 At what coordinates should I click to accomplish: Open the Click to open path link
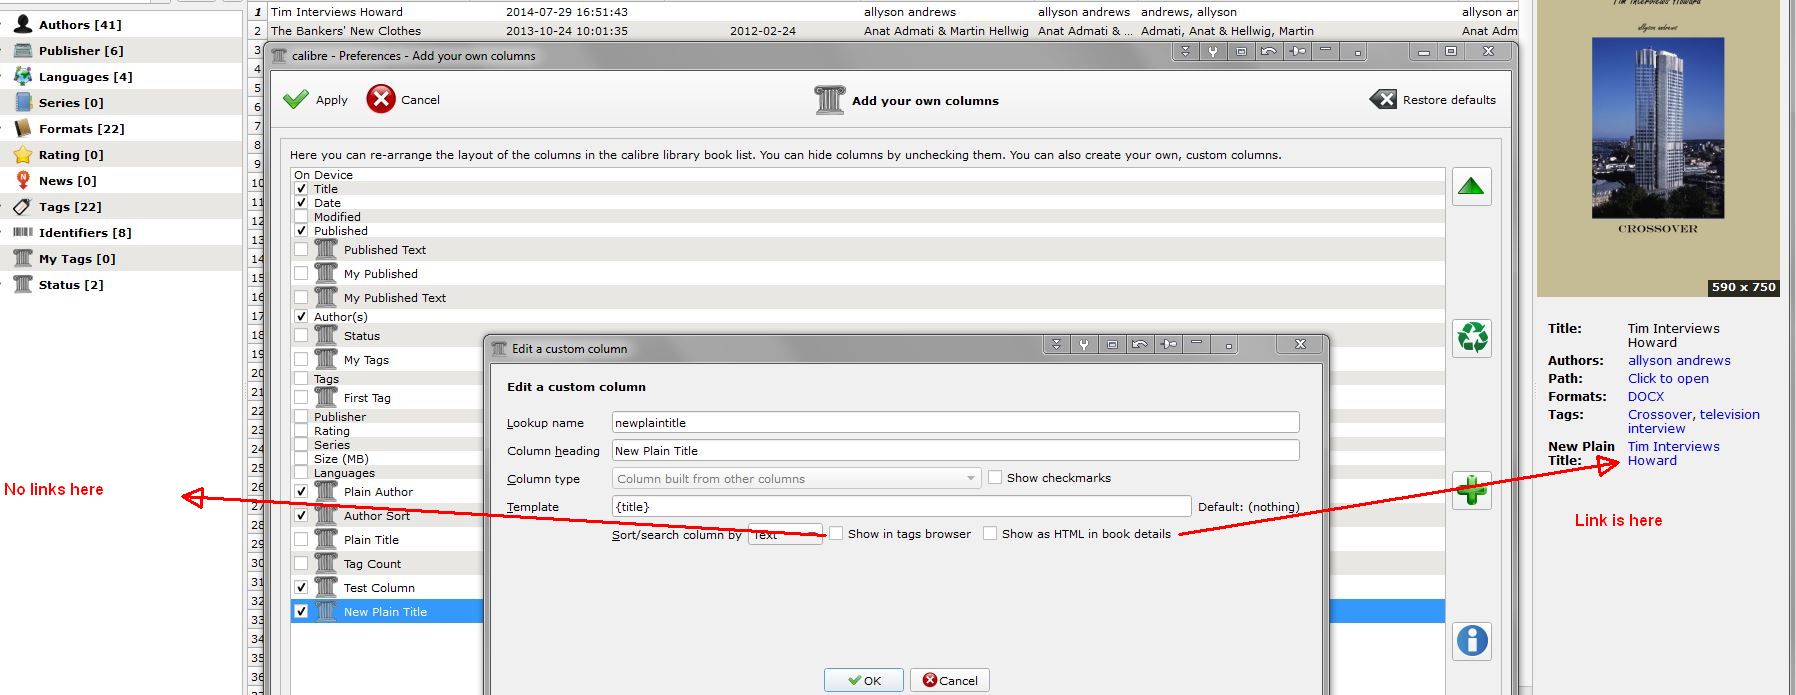1668,379
